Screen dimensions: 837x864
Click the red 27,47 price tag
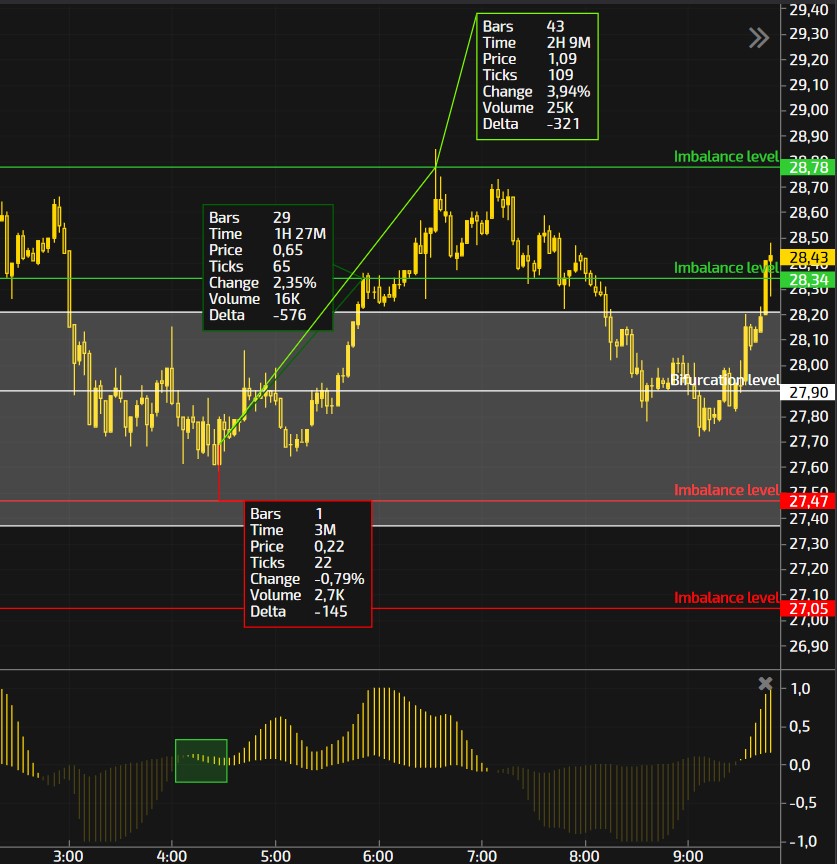coord(806,500)
